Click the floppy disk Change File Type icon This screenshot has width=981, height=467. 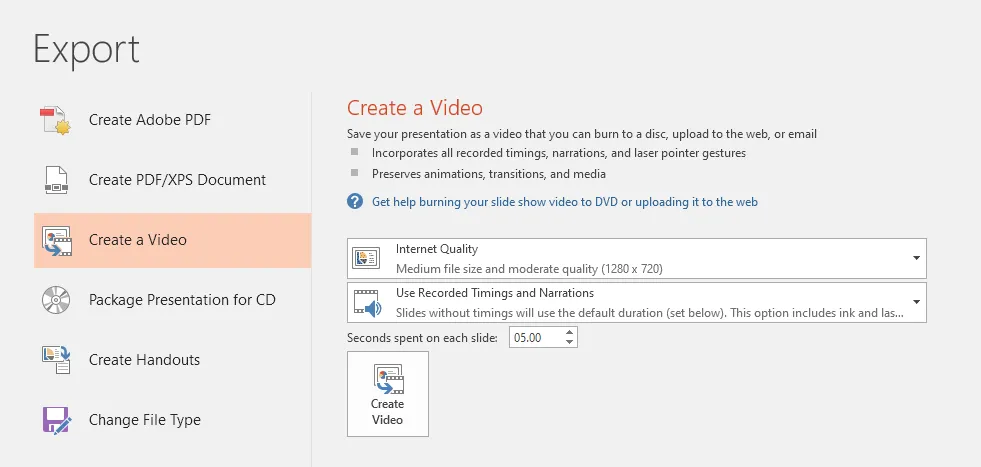pyautogui.click(x=56, y=420)
